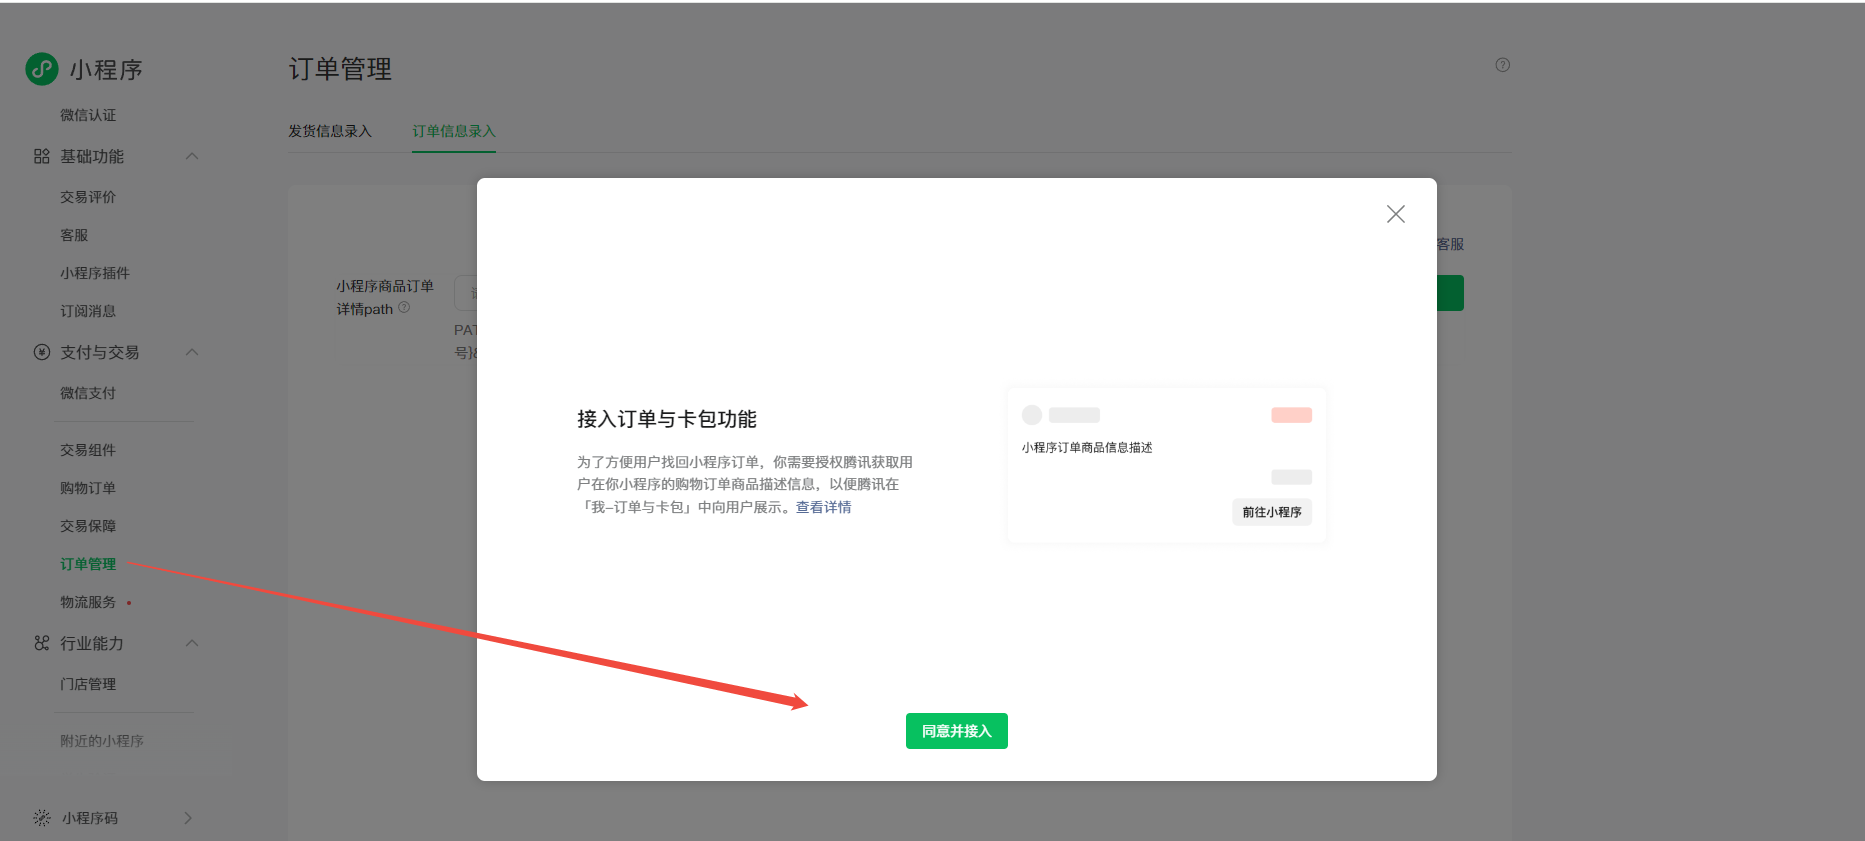Click the 小程序 logo icon
The image size is (1865, 841).
(x=42, y=69)
